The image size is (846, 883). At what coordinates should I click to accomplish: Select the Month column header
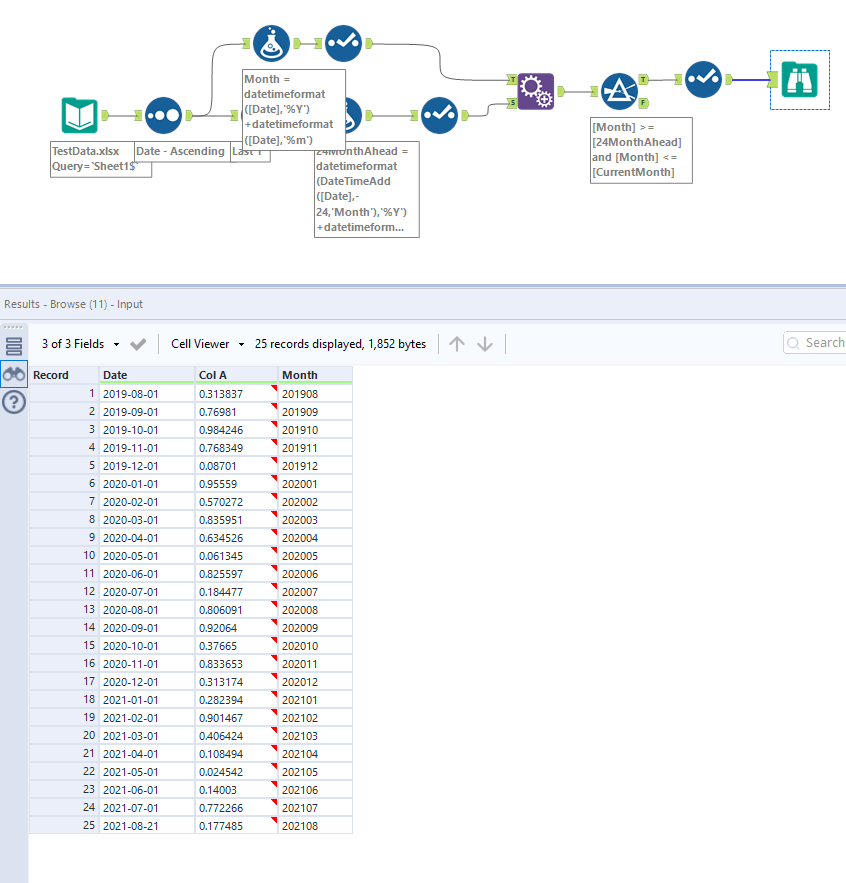(315, 375)
